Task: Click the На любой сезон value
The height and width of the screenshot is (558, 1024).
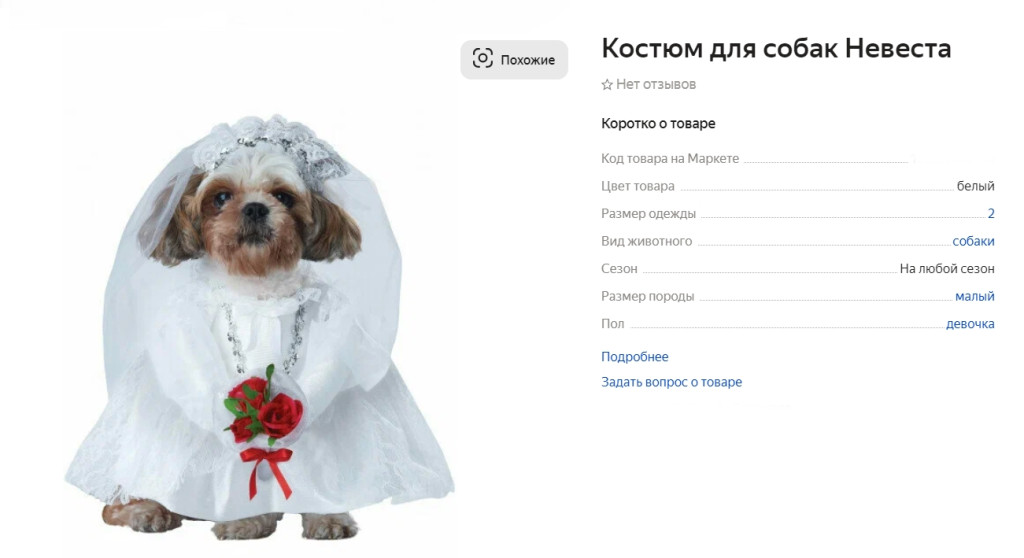Action: point(947,269)
